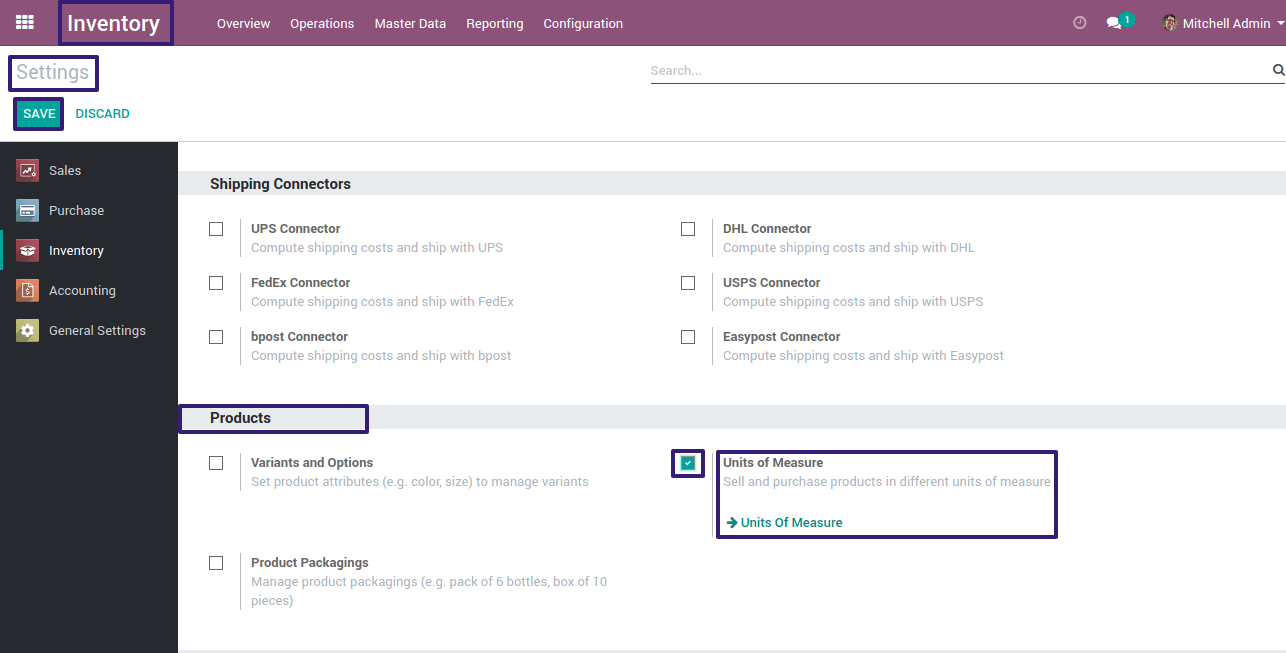Click the Product Packagings label
Viewport: 1286px width, 653px height.
point(310,563)
